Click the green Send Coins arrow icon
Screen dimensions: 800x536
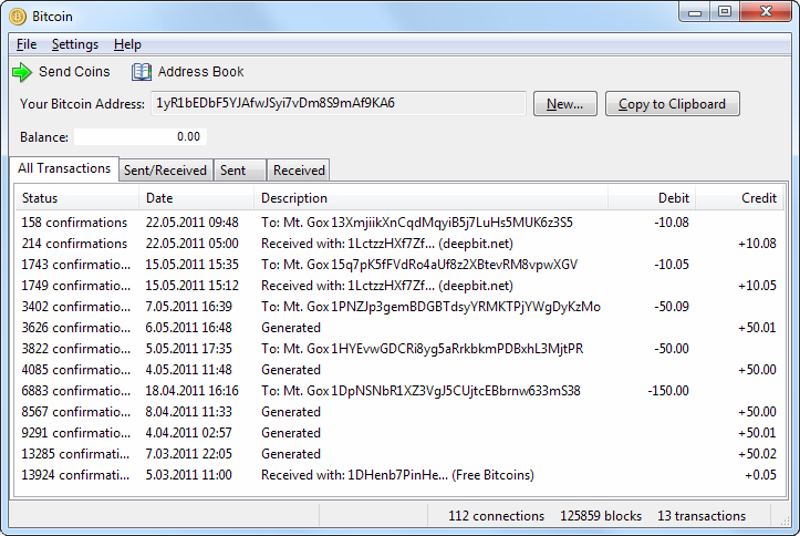point(22,72)
